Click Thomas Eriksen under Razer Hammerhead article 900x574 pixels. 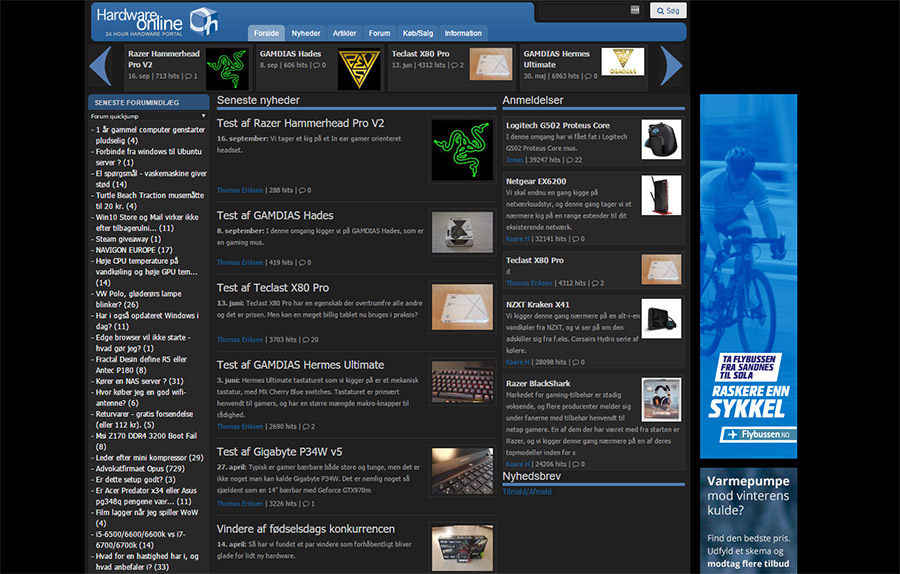coord(240,190)
